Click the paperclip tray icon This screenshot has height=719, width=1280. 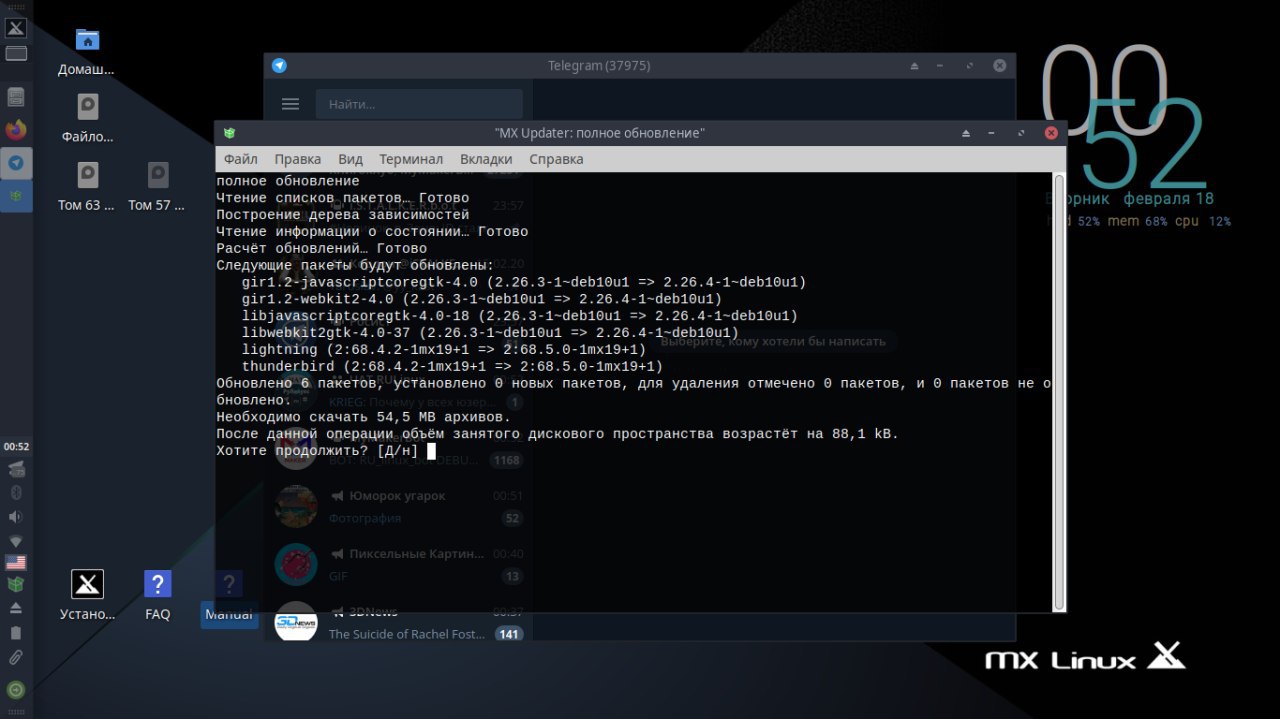coord(16,657)
